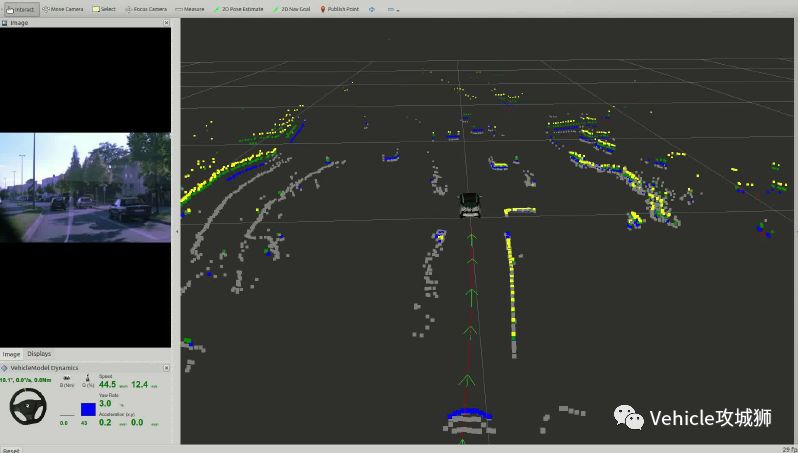This screenshot has height=453, width=798.
Task: Click the brake pedal icon
Action: pyautogui.click(x=67, y=378)
